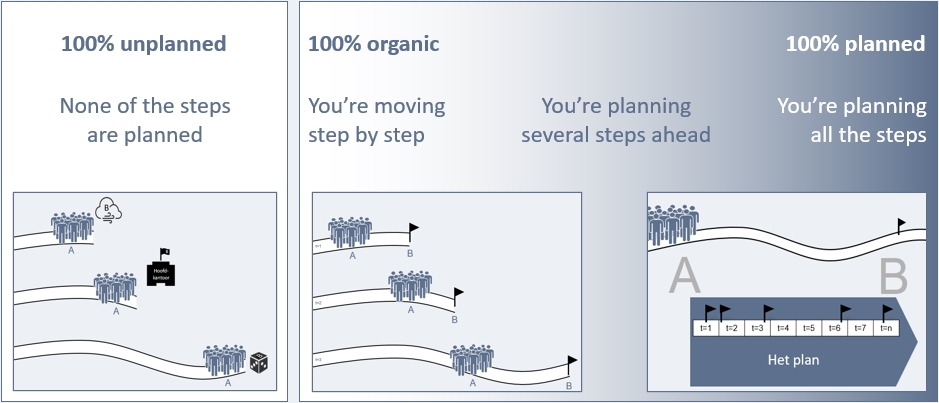Select the large letter B in planned panel

(893, 277)
